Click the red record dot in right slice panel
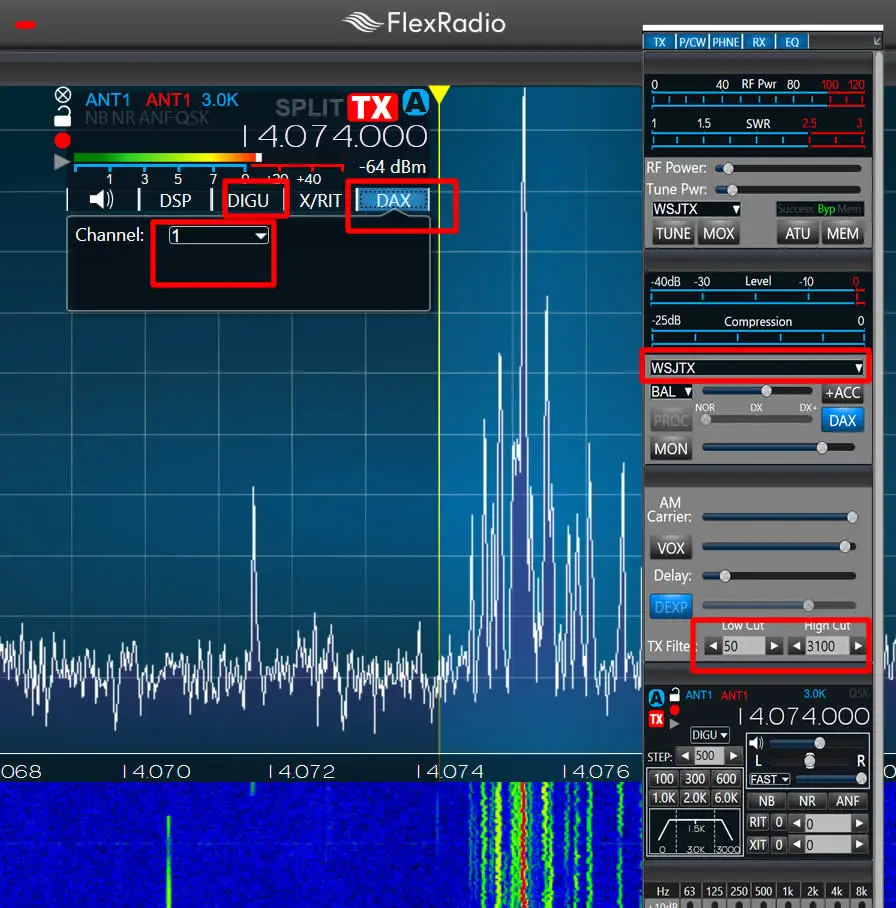This screenshot has height=908, width=896. (x=674, y=710)
